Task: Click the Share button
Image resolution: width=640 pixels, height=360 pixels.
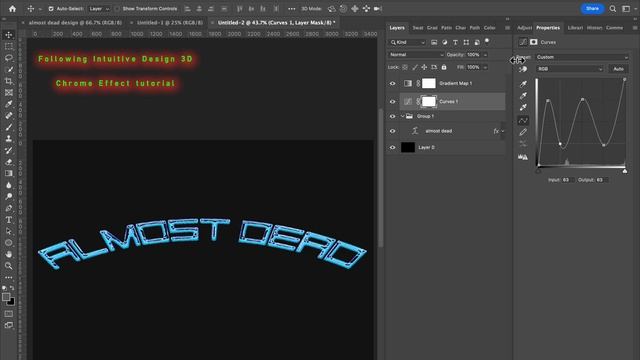Action: tap(592, 9)
